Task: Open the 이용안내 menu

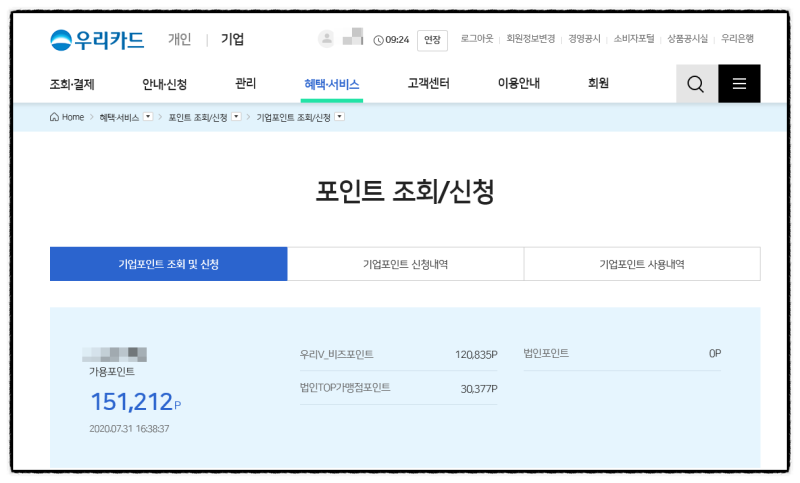Action: tap(519, 83)
